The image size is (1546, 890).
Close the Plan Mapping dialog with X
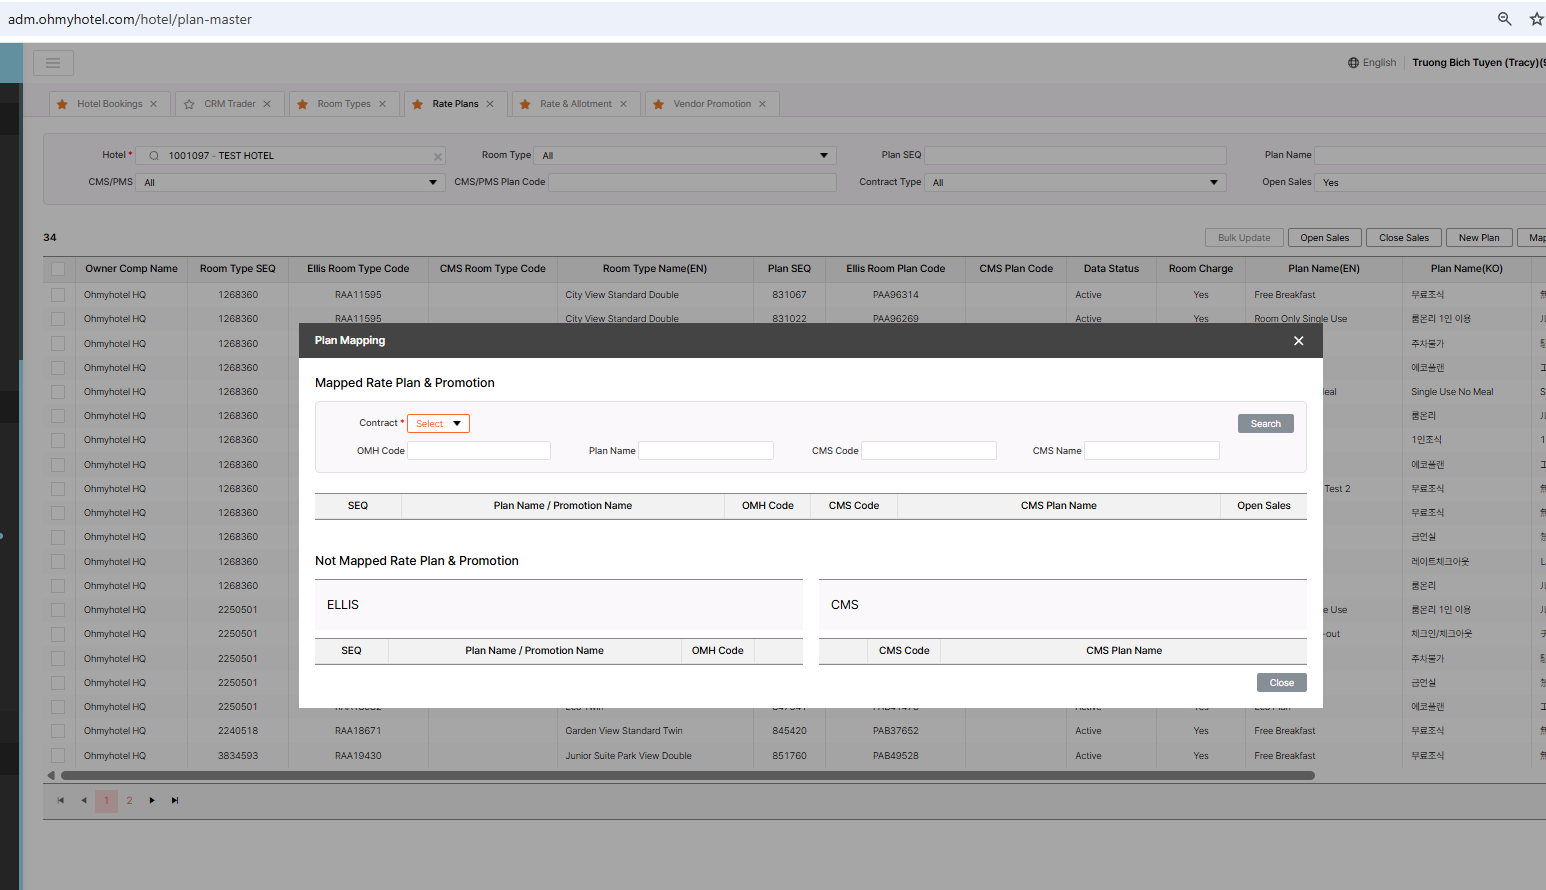click(x=1298, y=341)
